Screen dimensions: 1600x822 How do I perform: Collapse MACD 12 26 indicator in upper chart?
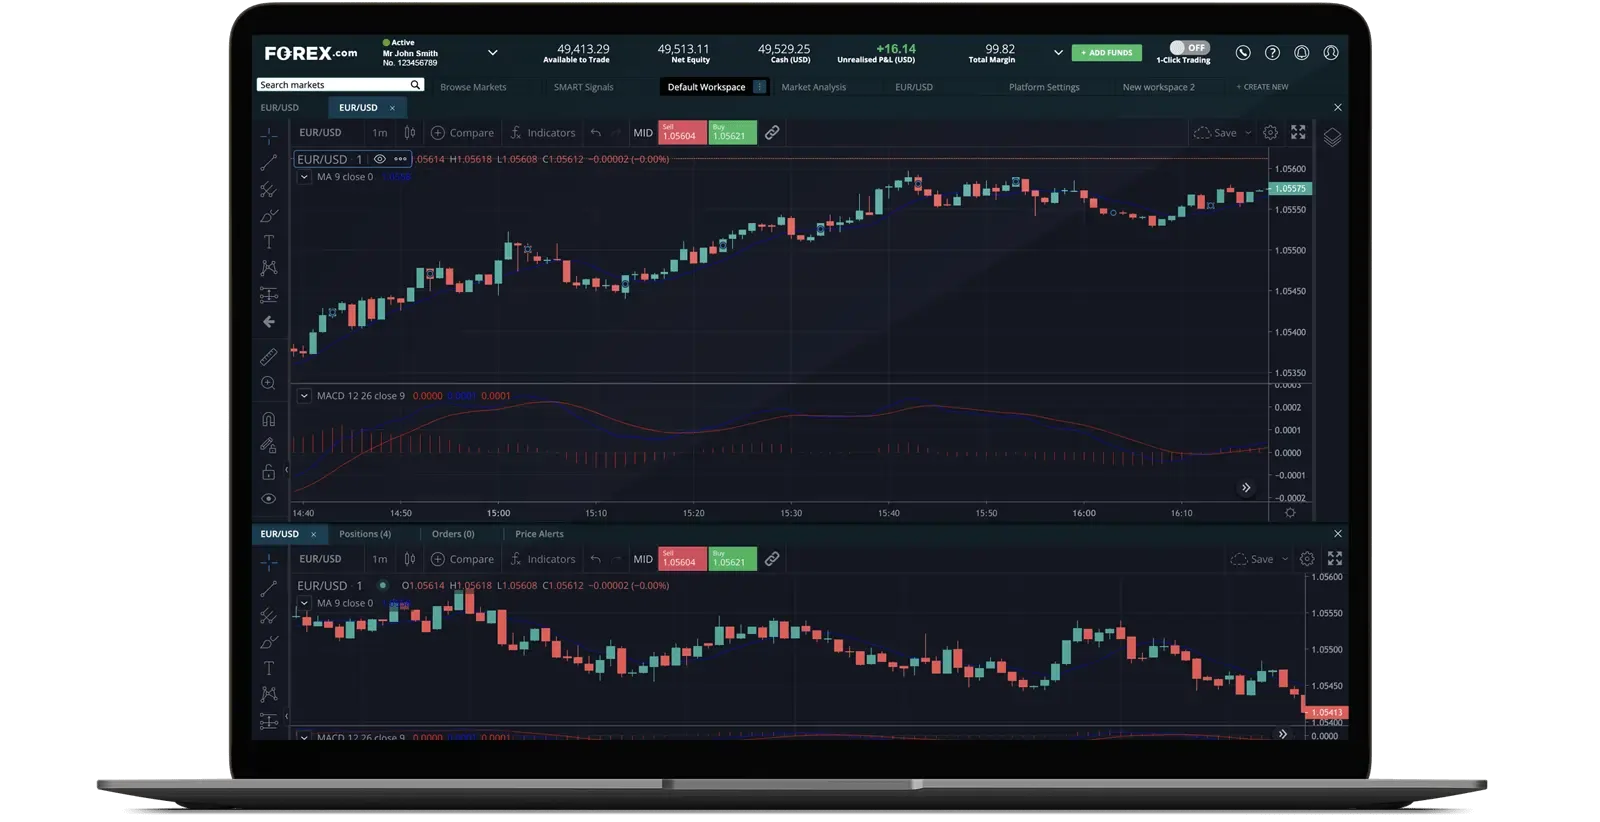[304, 396]
